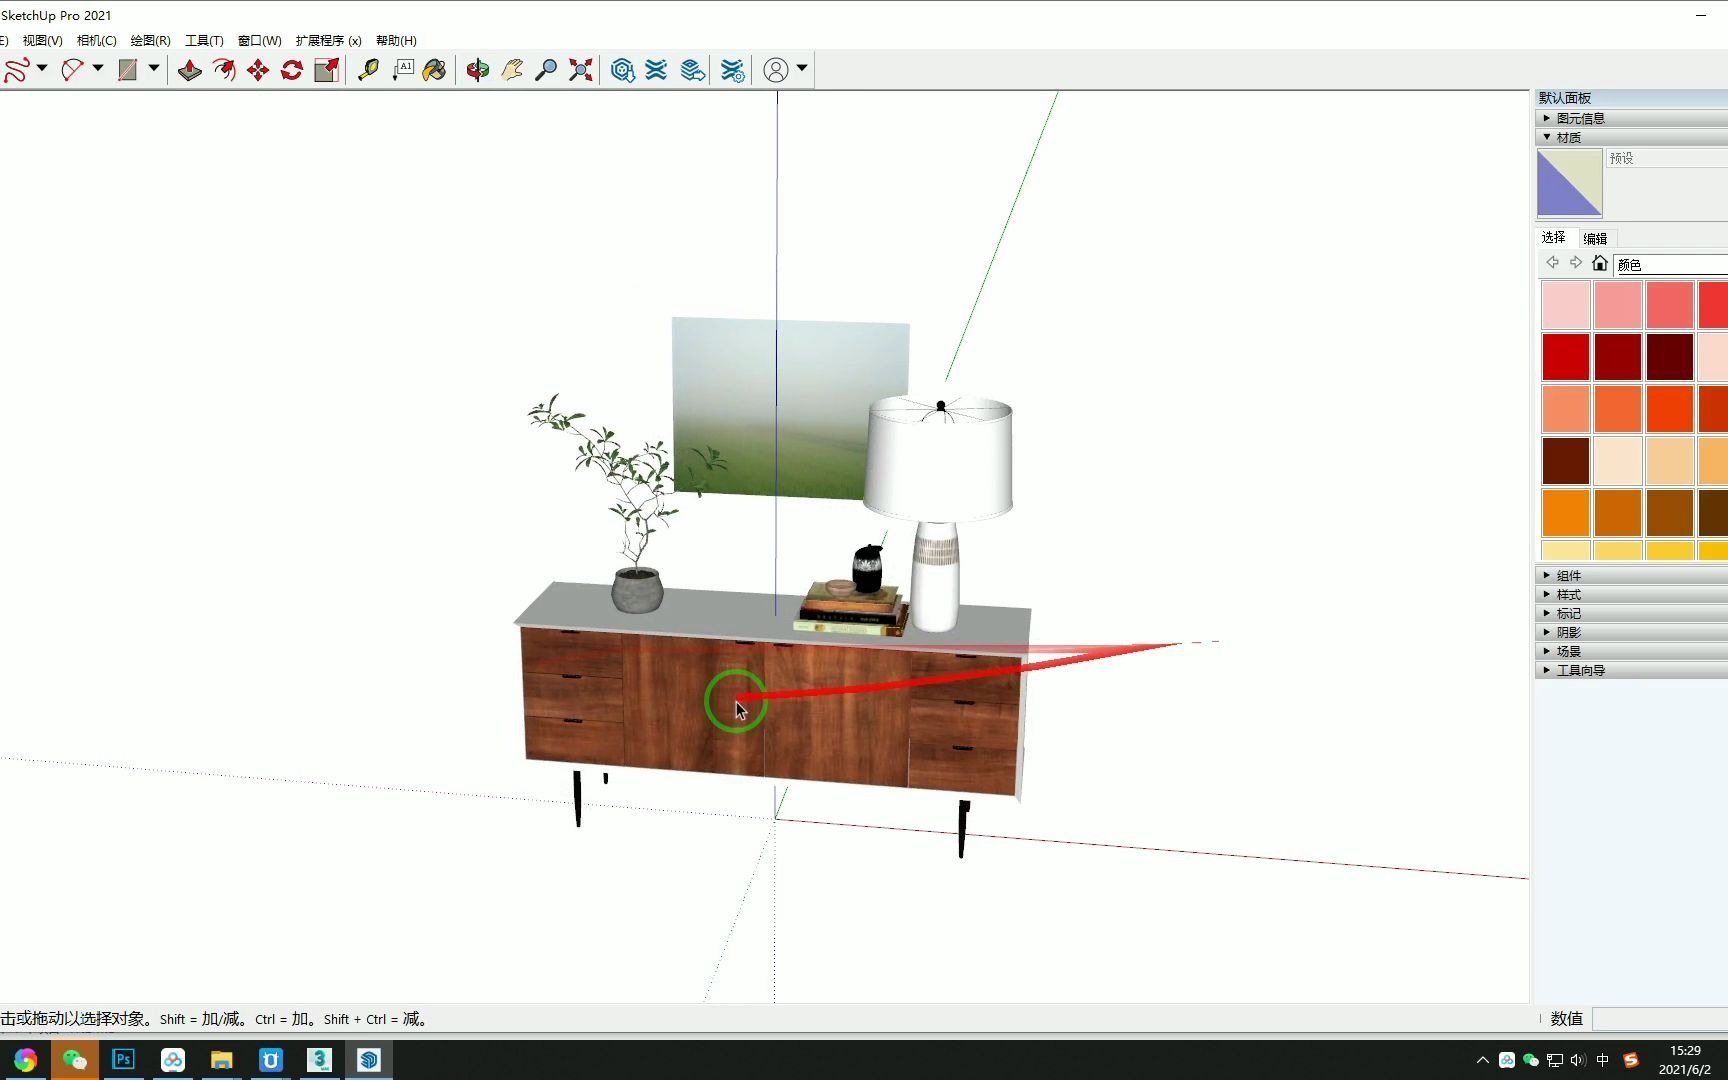The width and height of the screenshot is (1728, 1080).
Task: Use the Zoom magnifier tool
Action: 546,70
